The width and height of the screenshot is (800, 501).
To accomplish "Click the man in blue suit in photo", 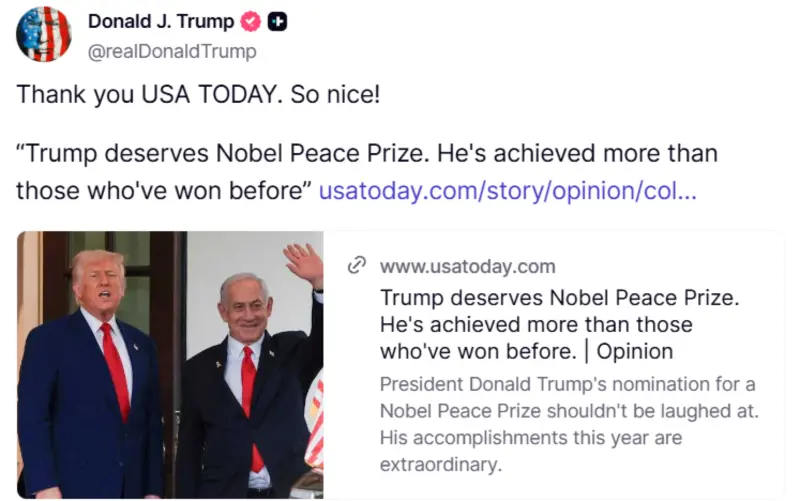I will pyautogui.click(x=92, y=375).
